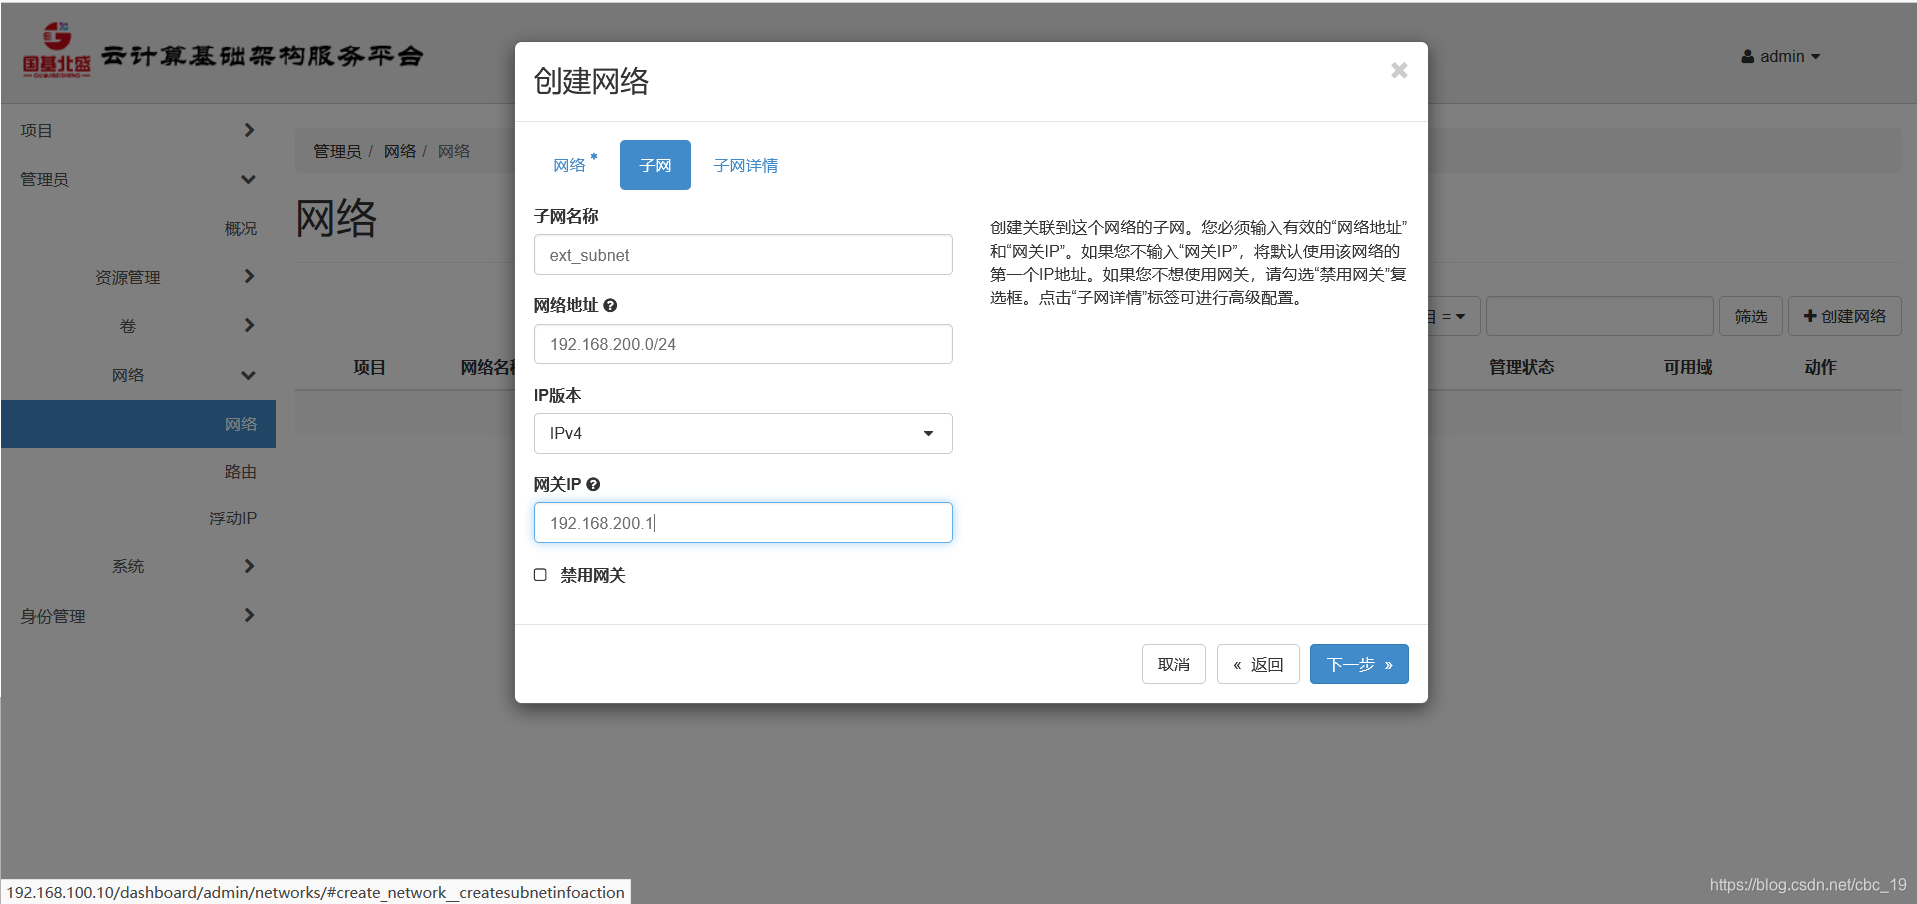Switch to the 网络 tab in the dialog
Image resolution: width=1917 pixels, height=904 pixels.
pos(570,164)
